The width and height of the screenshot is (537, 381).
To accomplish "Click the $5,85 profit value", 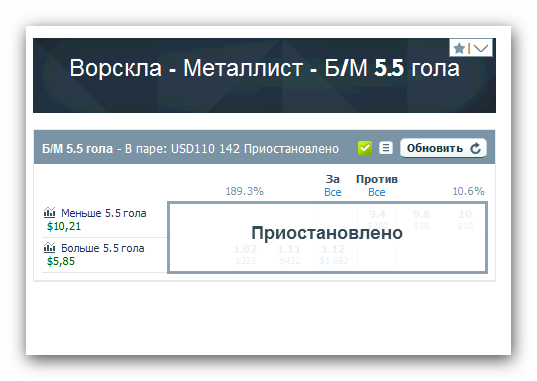I will pos(61,261).
